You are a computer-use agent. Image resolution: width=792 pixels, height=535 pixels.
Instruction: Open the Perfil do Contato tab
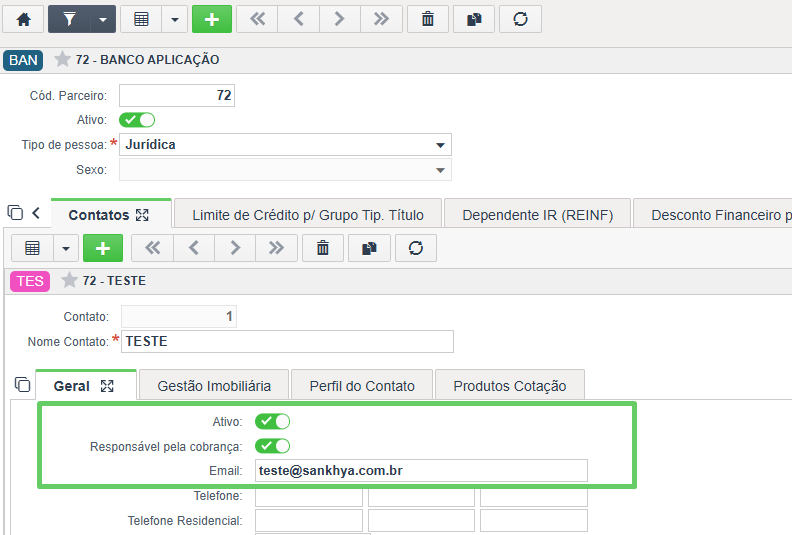click(x=362, y=386)
